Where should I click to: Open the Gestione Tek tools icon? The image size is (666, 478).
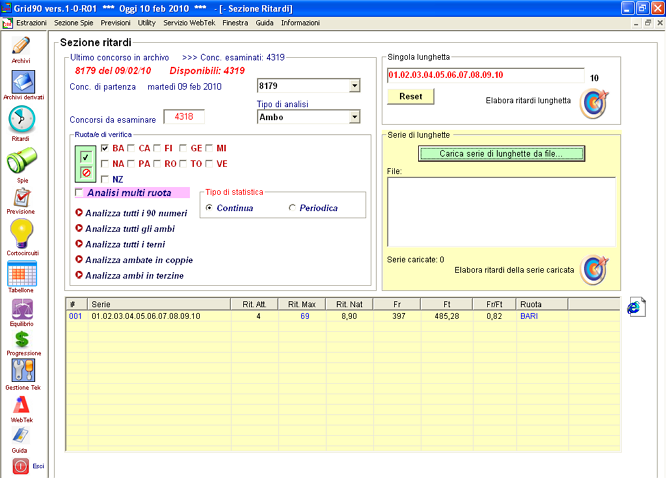point(23,371)
